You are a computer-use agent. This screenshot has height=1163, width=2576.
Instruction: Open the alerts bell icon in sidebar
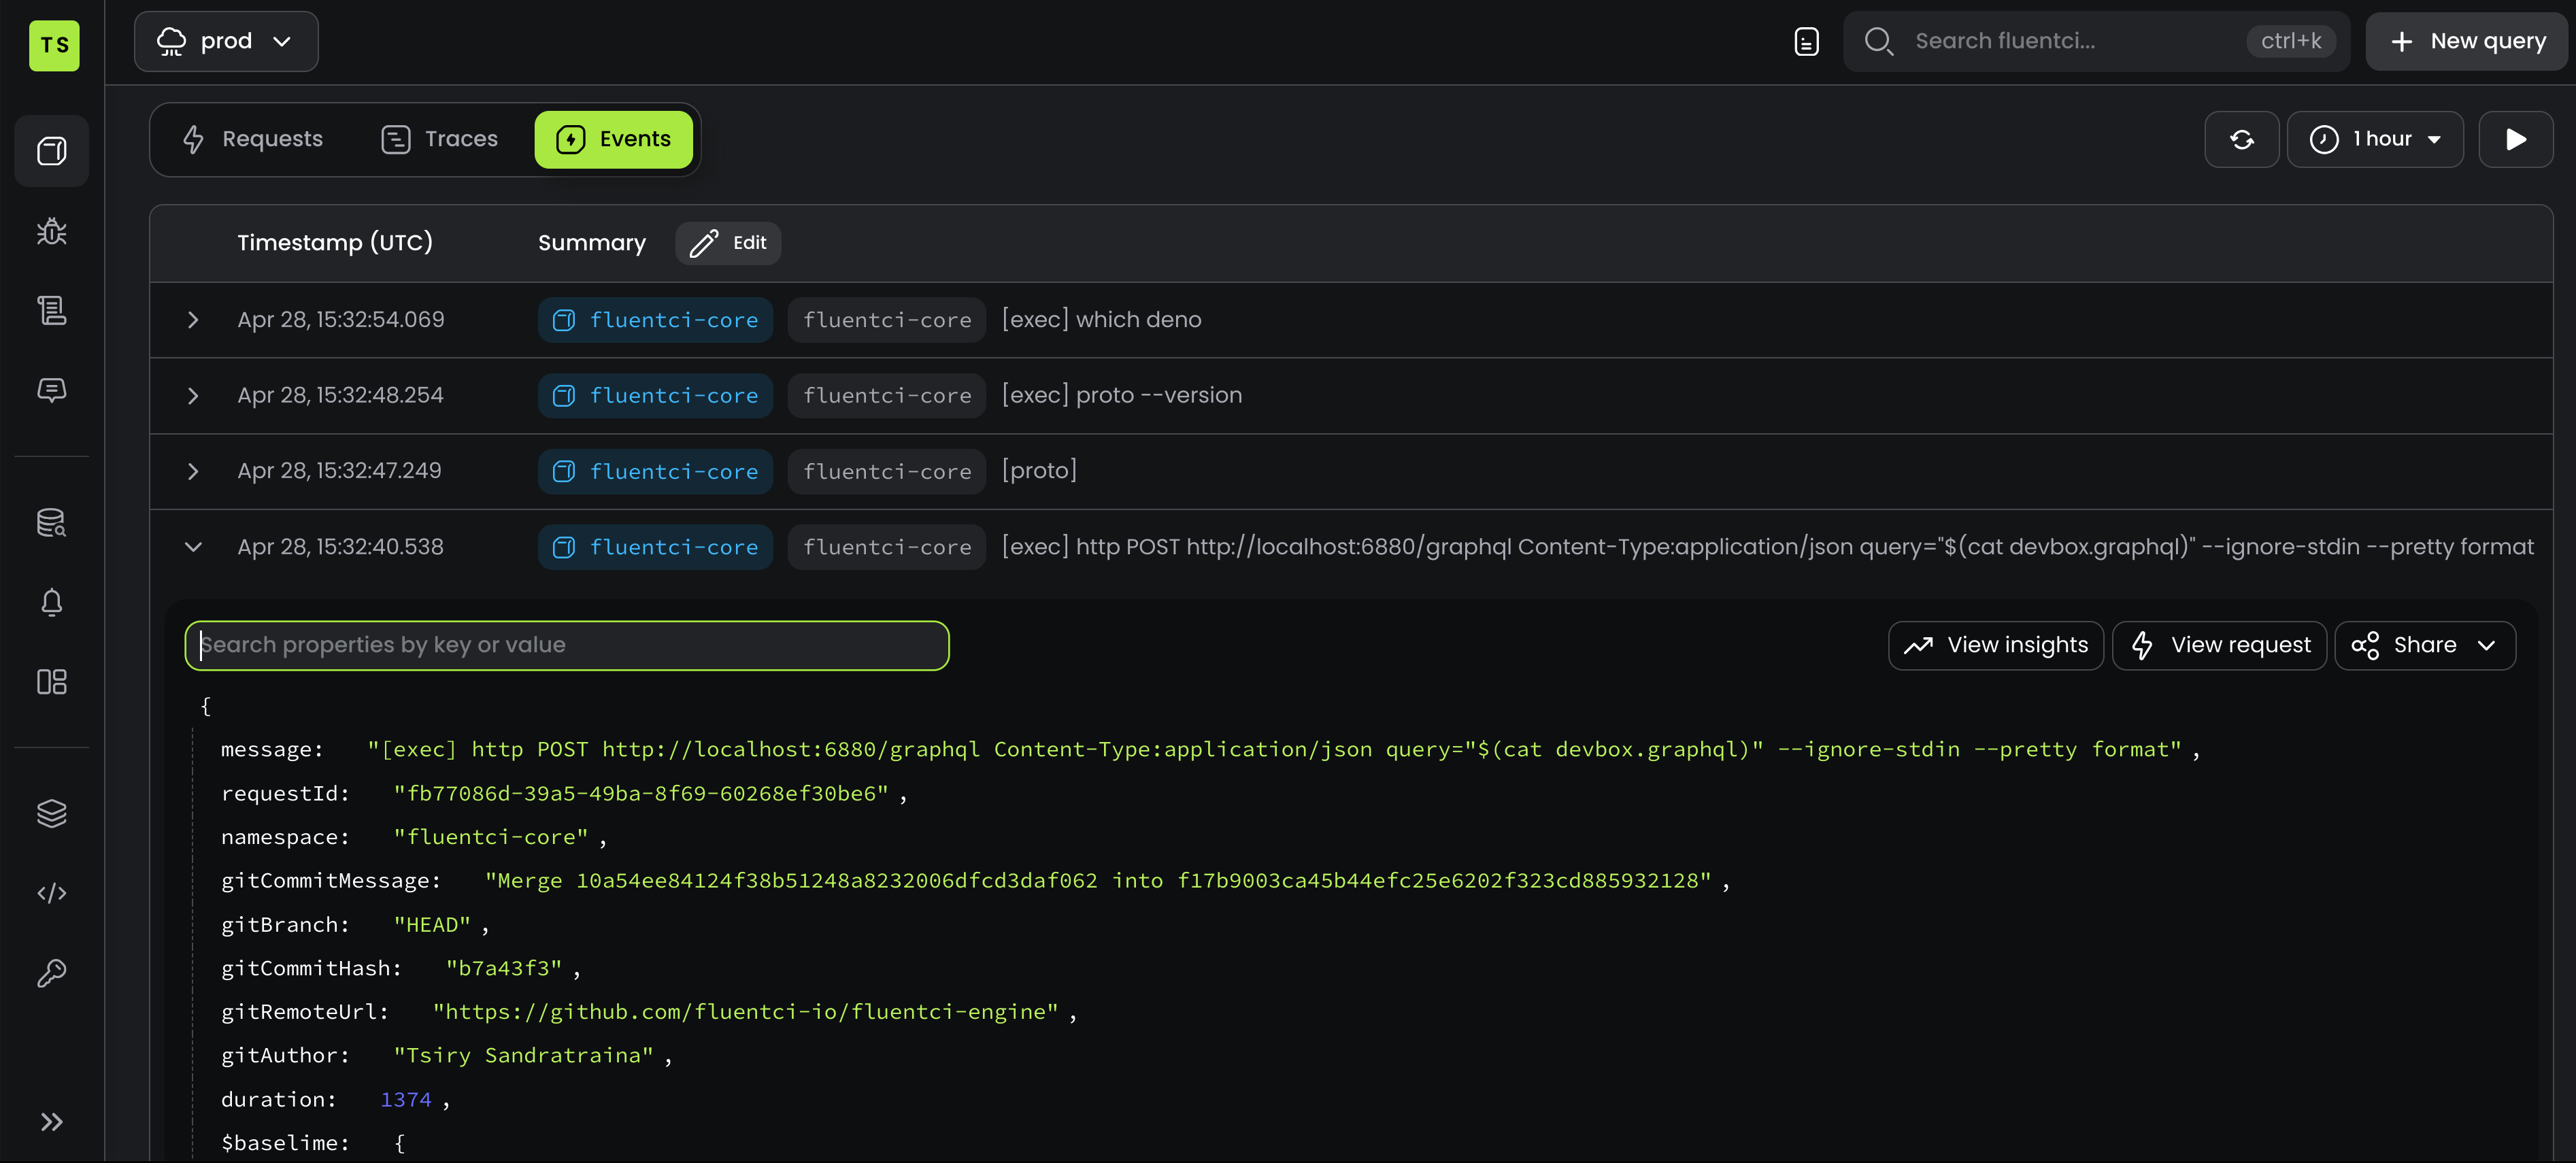point(52,602)
